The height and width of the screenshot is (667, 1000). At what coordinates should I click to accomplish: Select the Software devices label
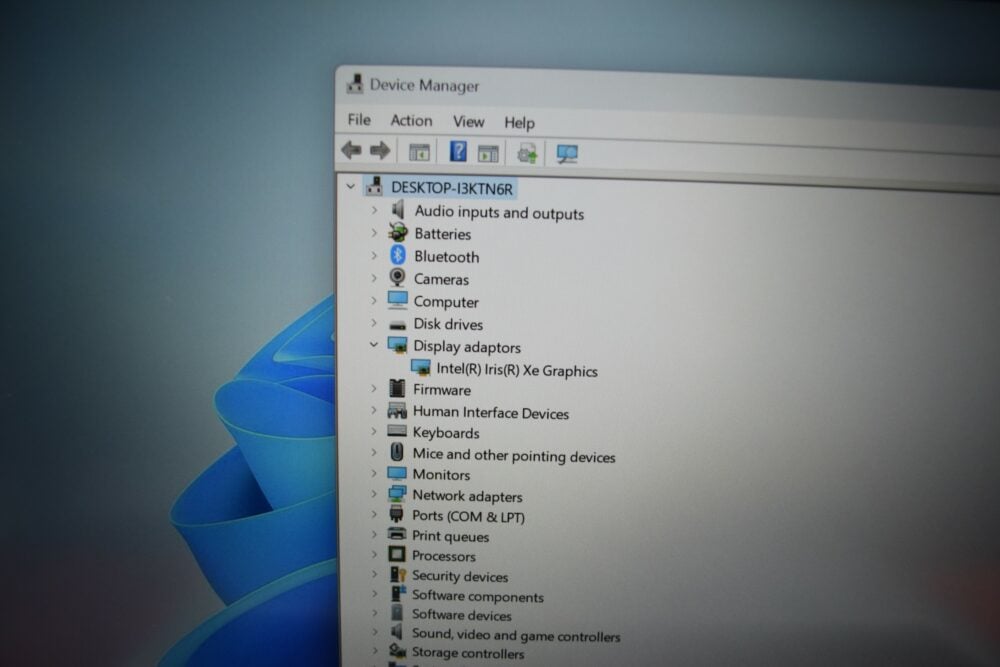coord(462,615)
